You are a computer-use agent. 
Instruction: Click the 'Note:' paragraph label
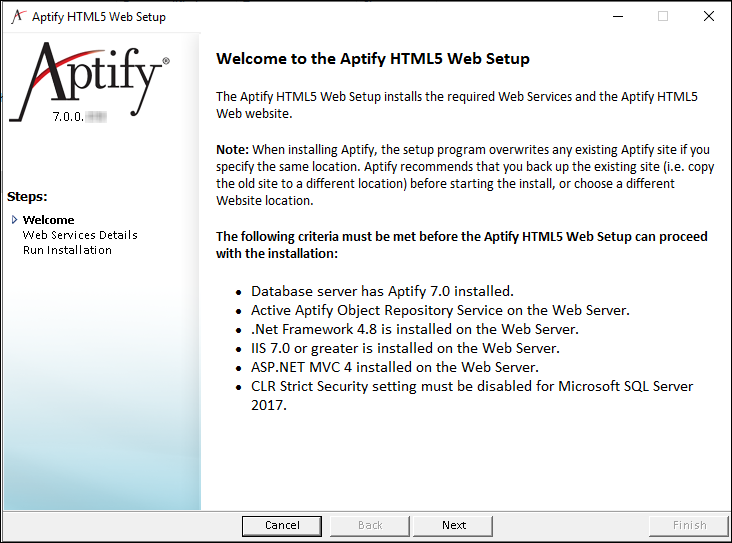tap(232, 150)
